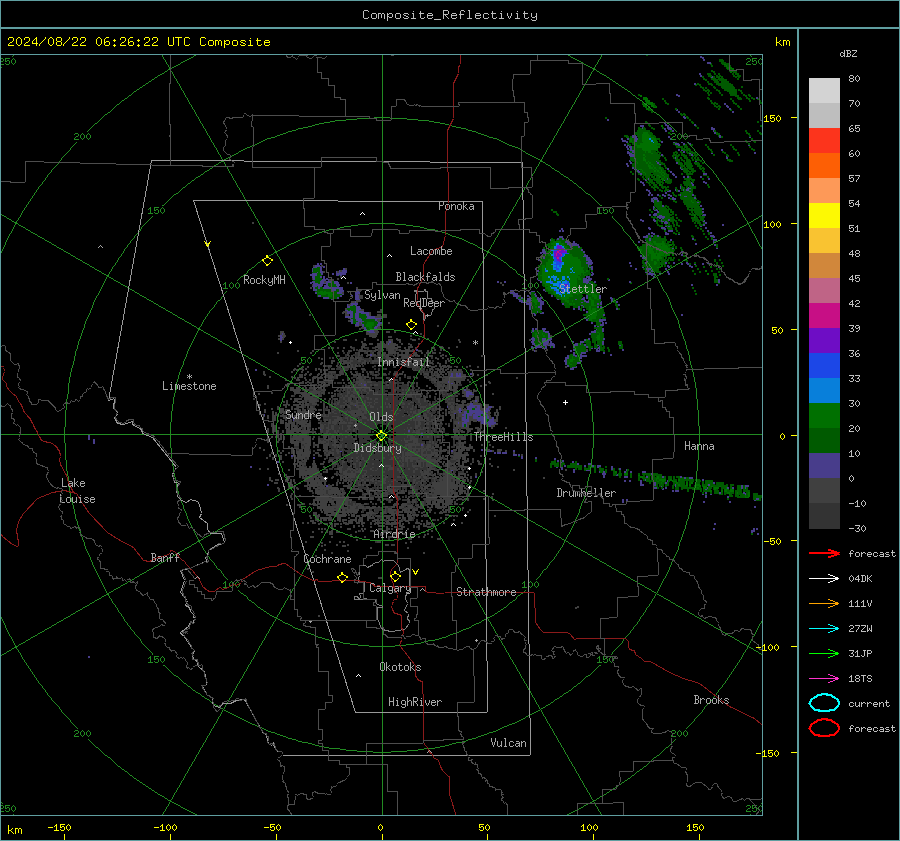Click the 'Innisfail' map label
Image resolution: width=900 pixels, height=841 pixels.
403,362
